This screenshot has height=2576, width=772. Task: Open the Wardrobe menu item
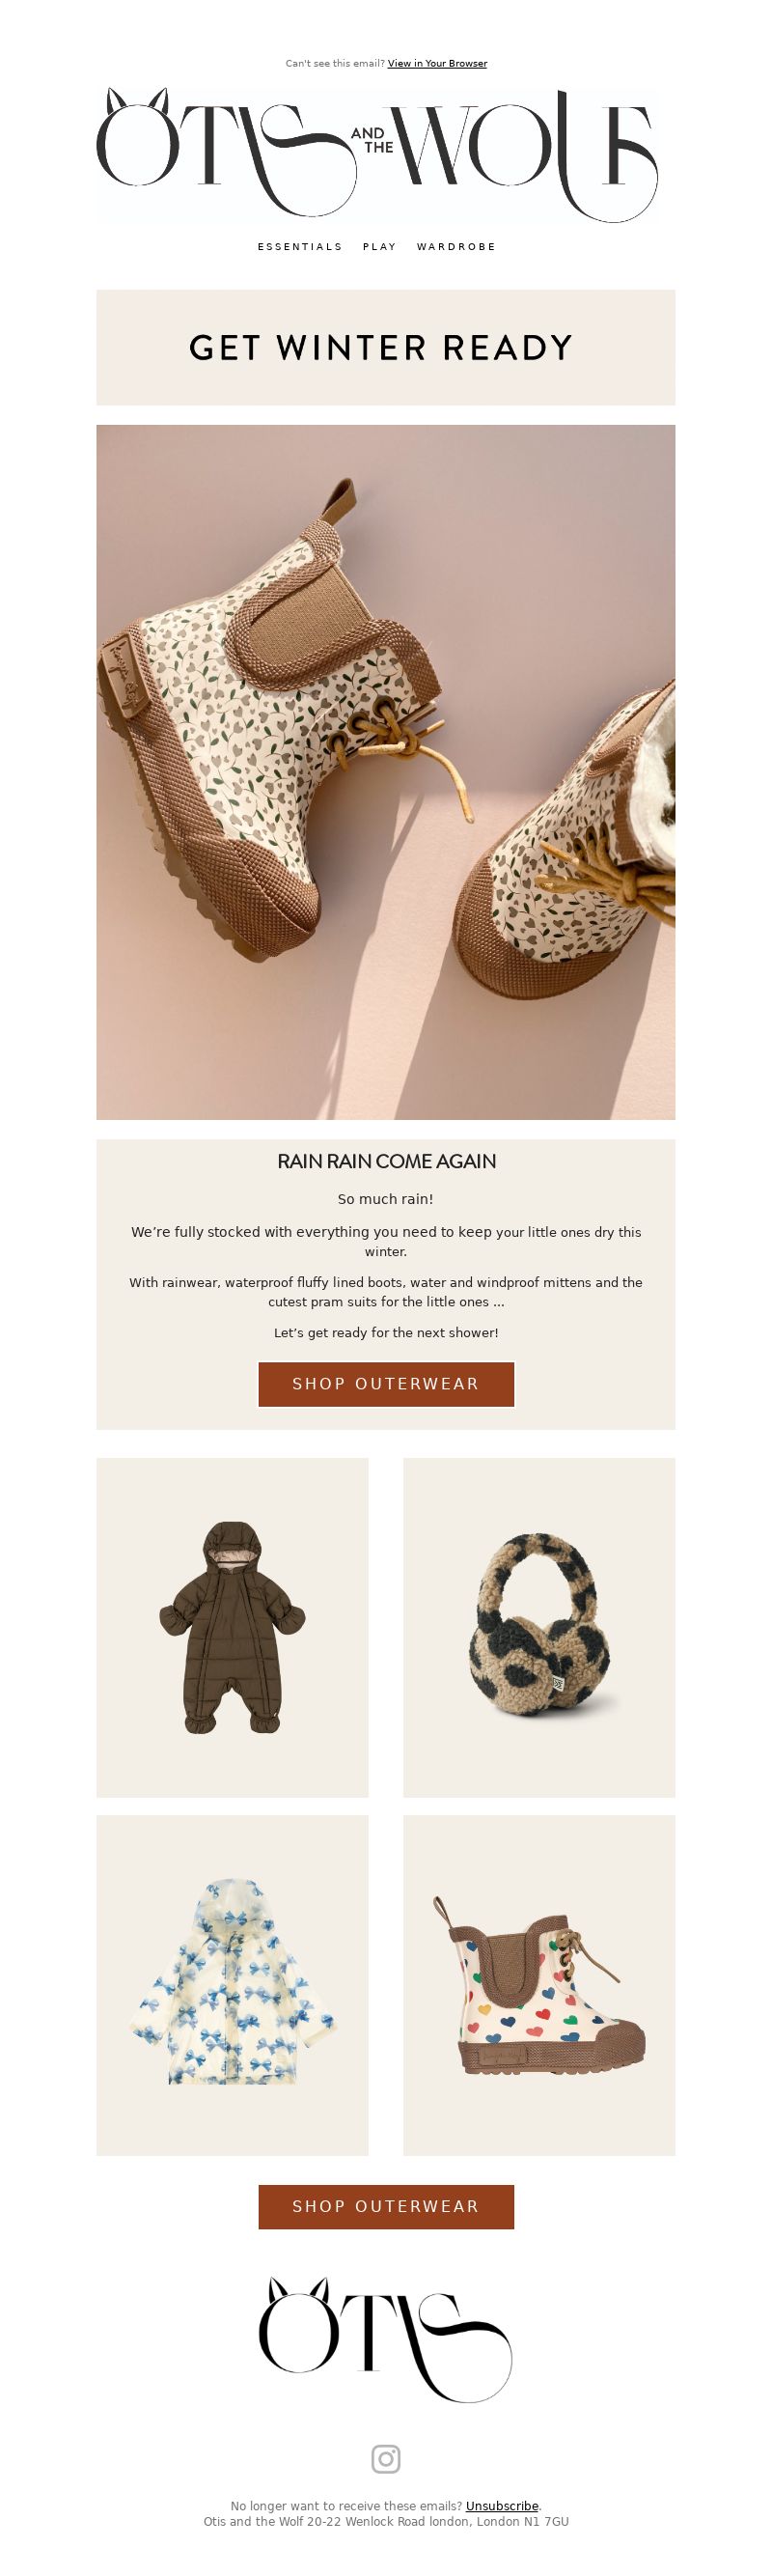click(x=456, y=246)
